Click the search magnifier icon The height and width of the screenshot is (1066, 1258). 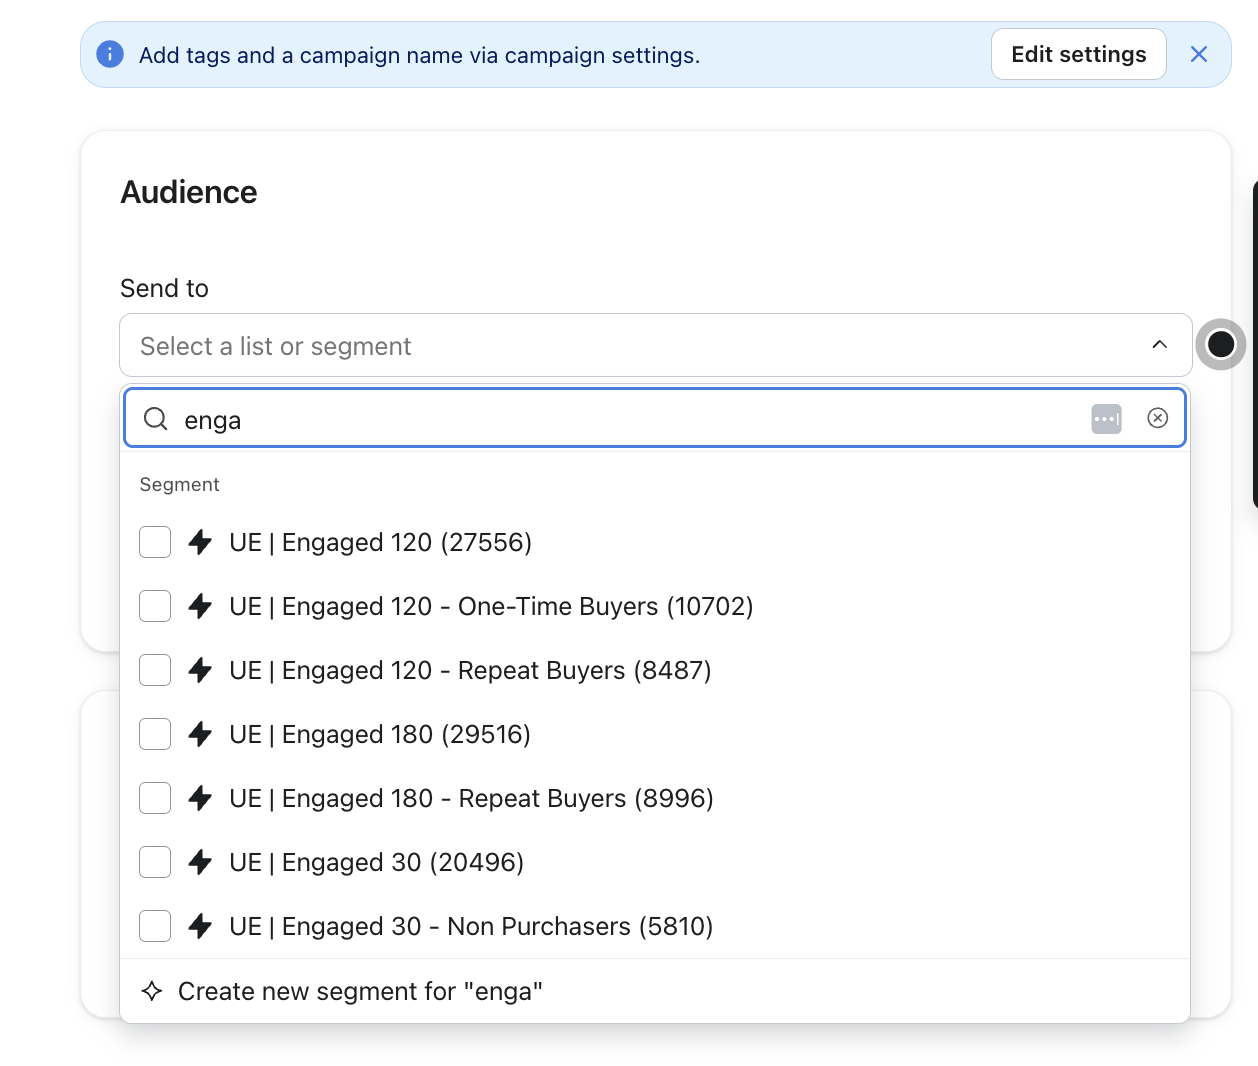point(156,419)
